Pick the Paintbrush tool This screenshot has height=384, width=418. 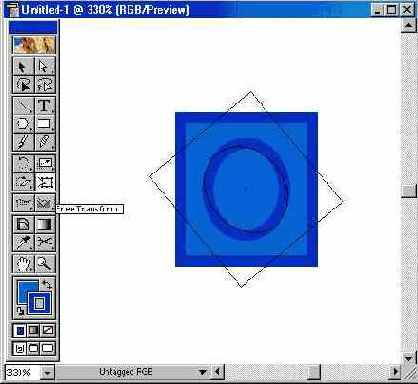pos(23,142)
